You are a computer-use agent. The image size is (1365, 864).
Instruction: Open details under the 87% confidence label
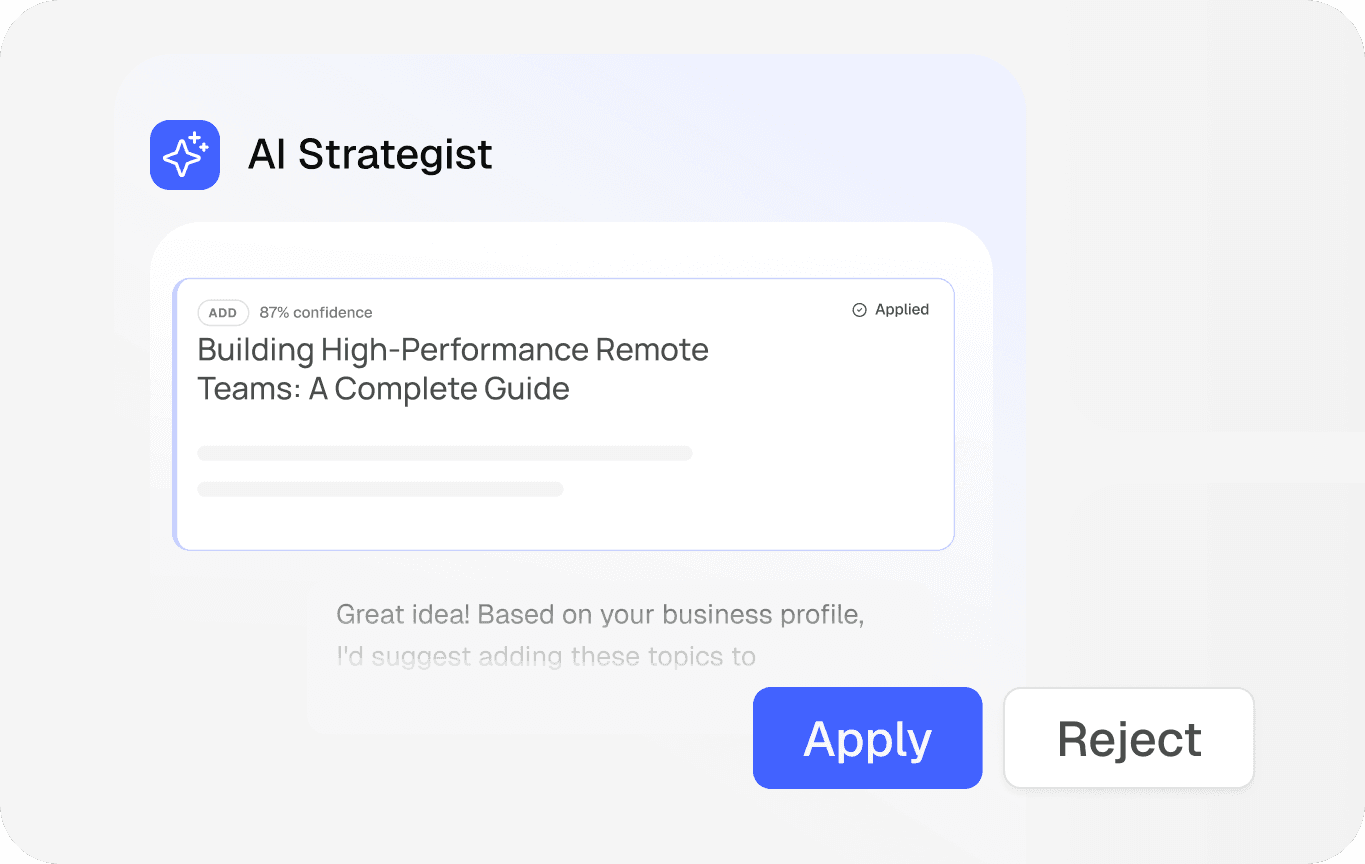[x=316, y=312]
